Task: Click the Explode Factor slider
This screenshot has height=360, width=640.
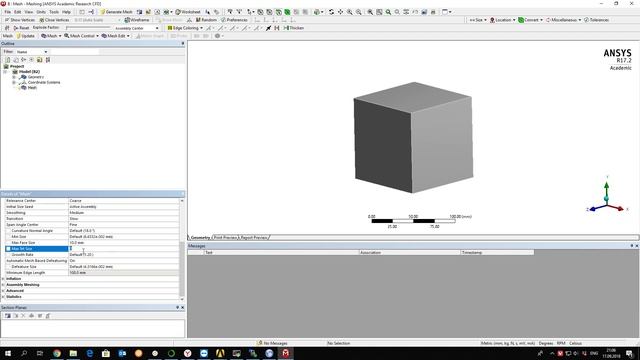Action: pos(88,28)
